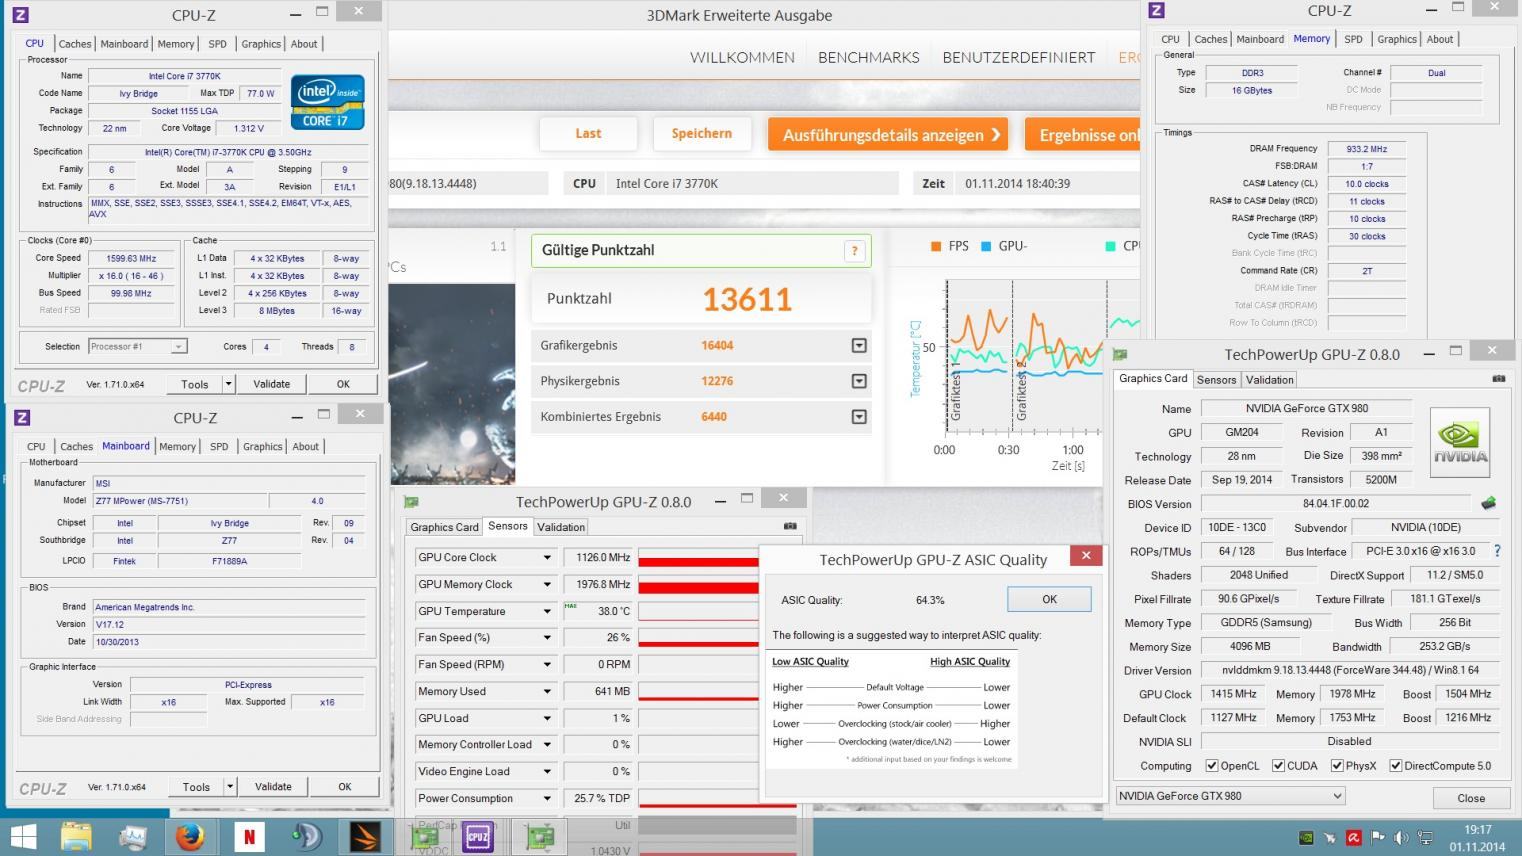Viewport: 1522px width, 856px height.
Task: Expand the Physikergebnis details
Action: (x=858, y=381)
